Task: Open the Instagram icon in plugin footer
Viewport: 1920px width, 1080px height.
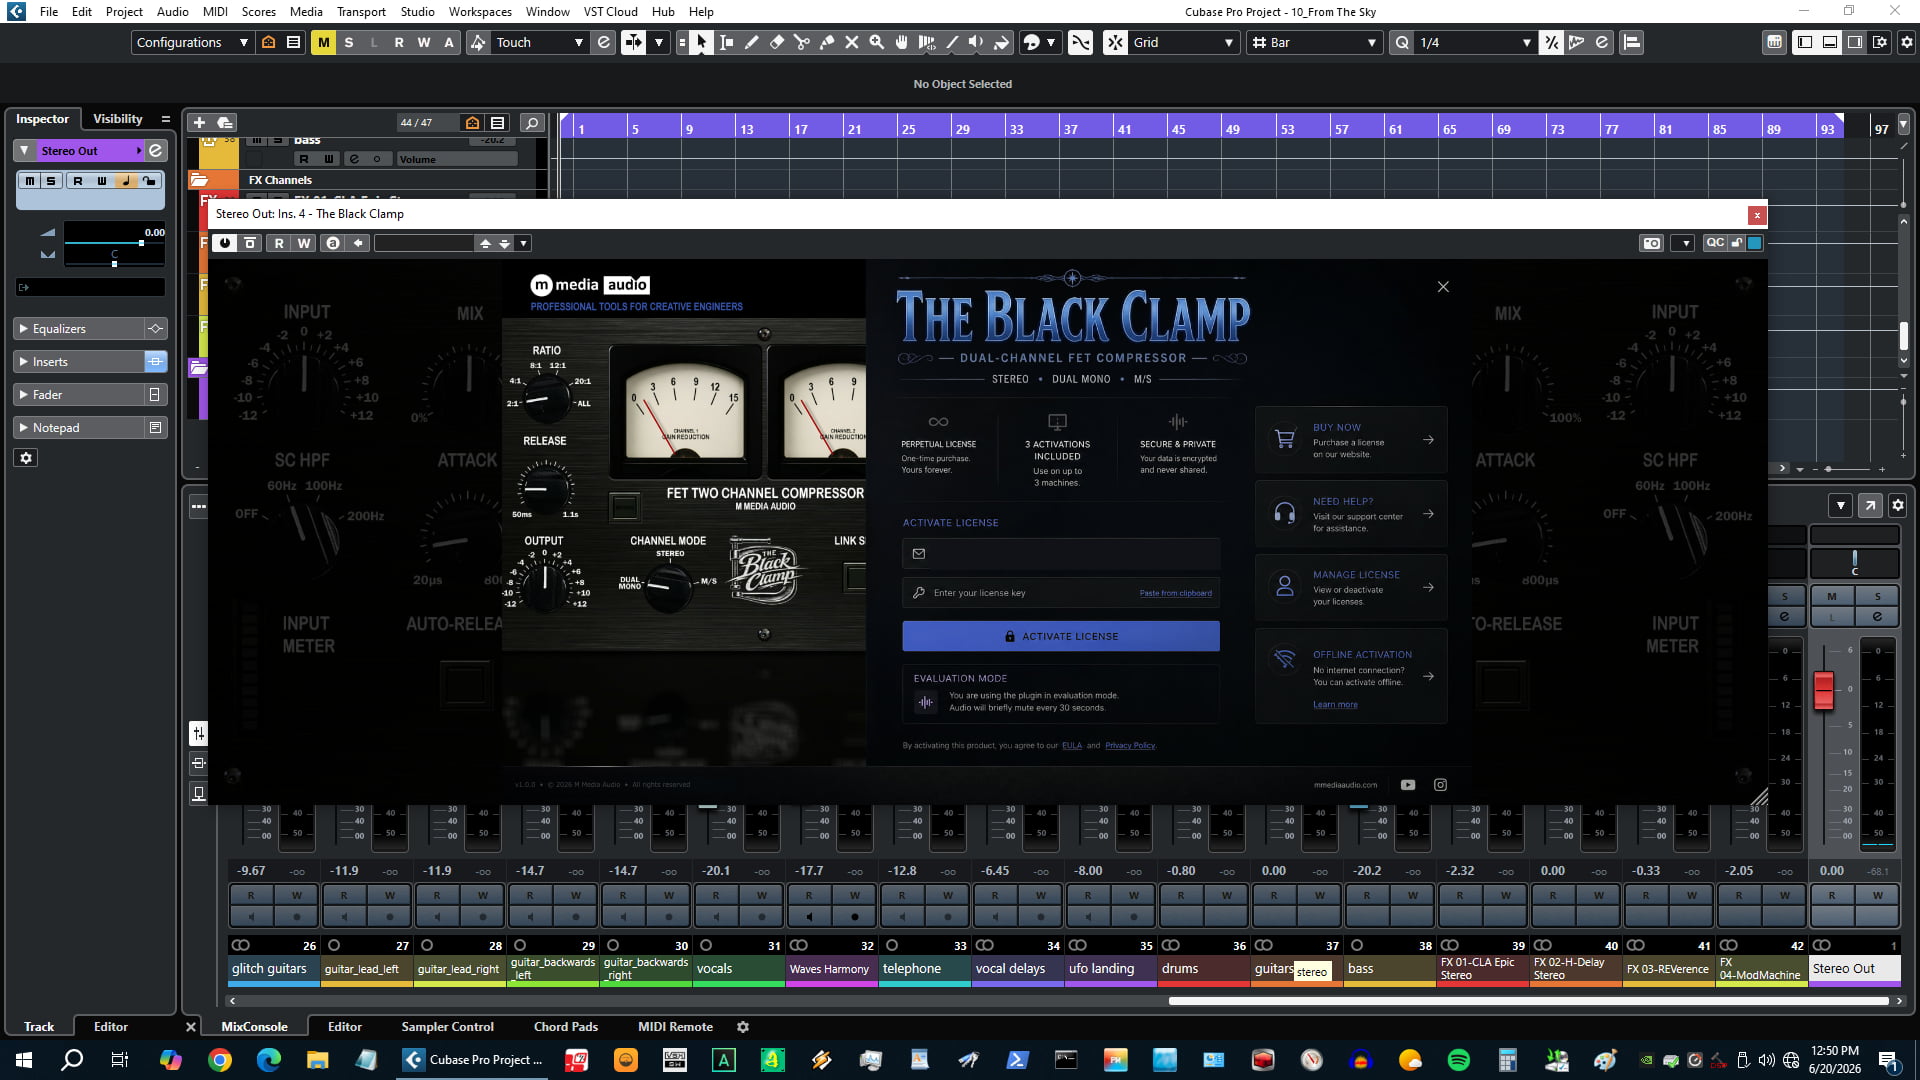Action: point(1440,785)
